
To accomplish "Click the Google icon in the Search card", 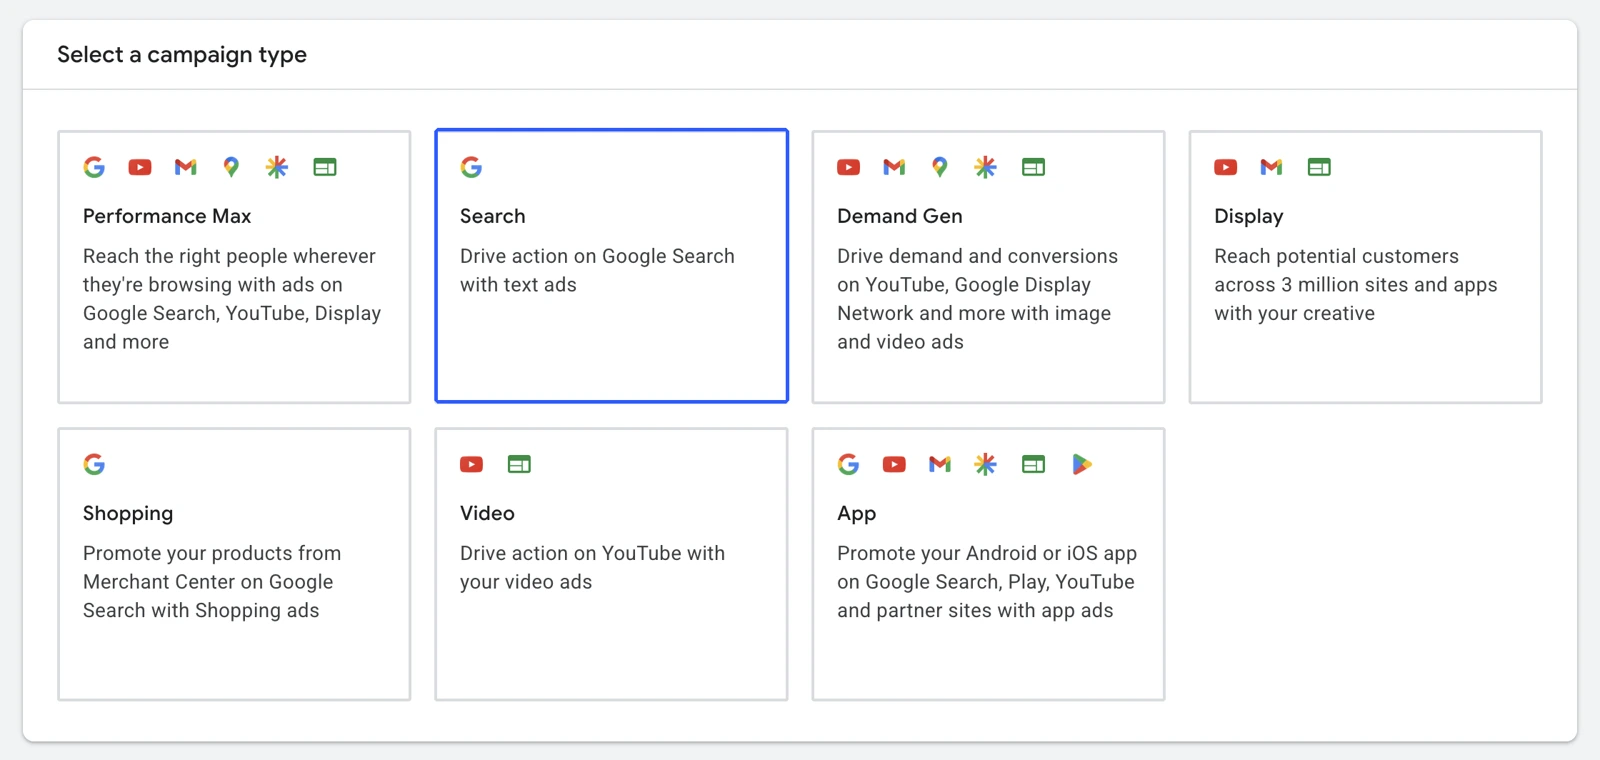I will (471, 167).
